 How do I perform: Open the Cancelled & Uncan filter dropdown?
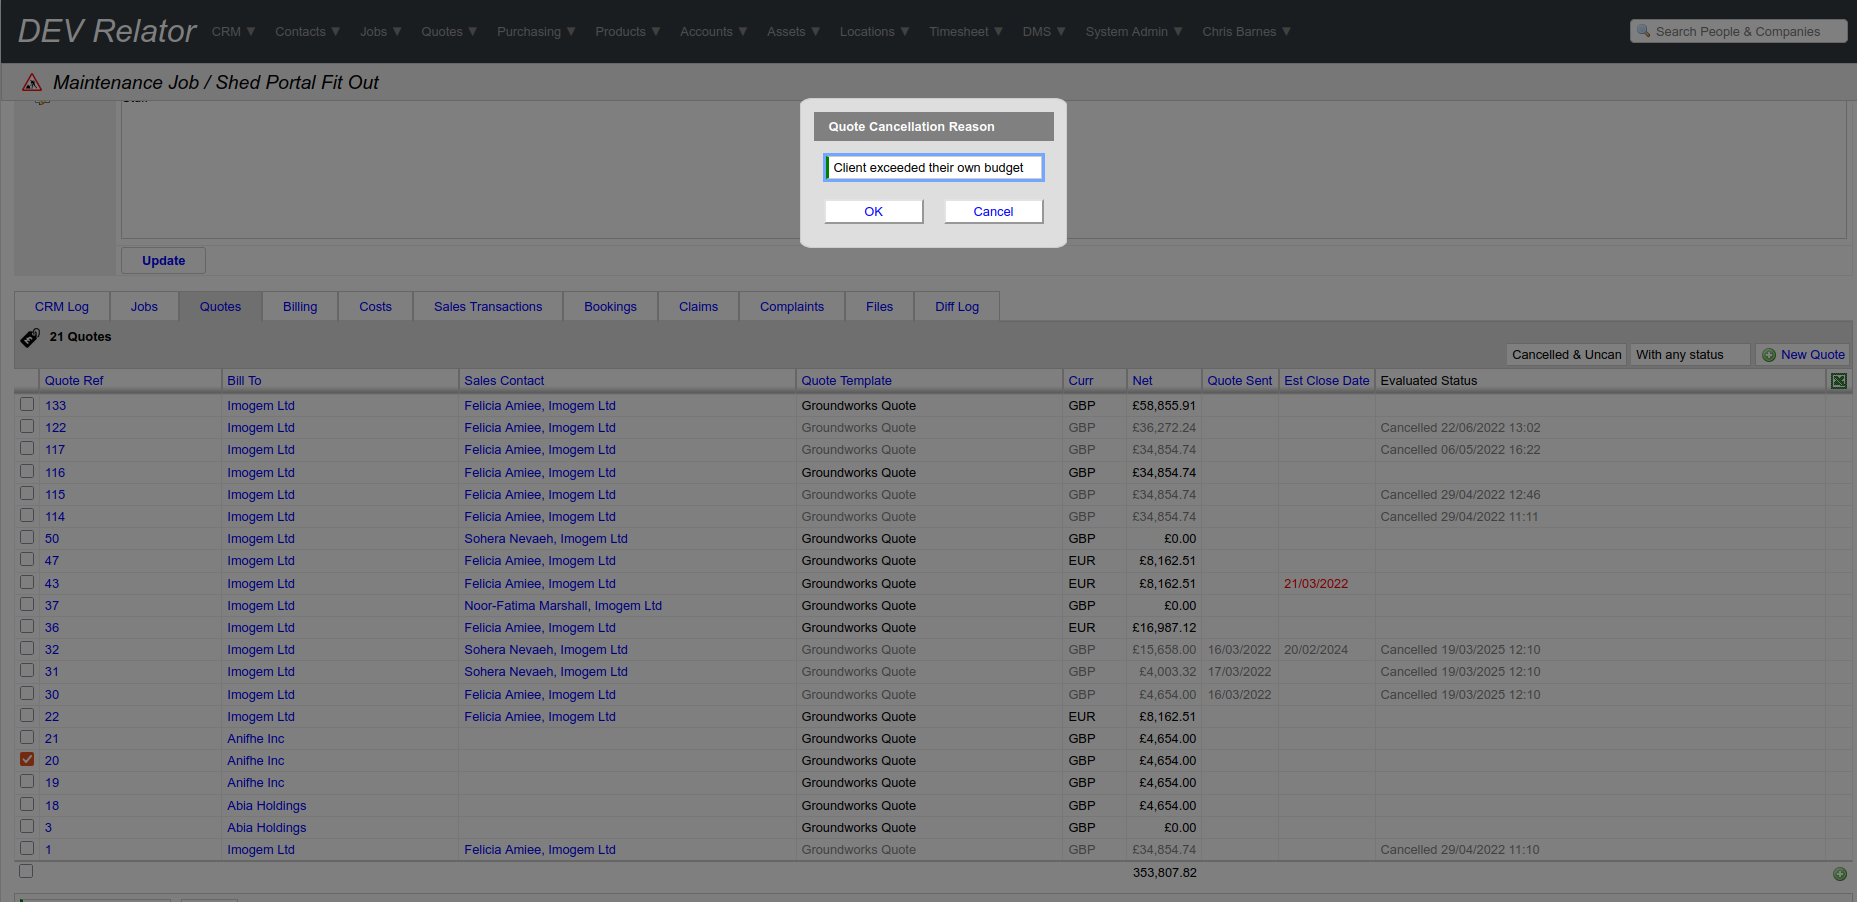coord(1566,355)
